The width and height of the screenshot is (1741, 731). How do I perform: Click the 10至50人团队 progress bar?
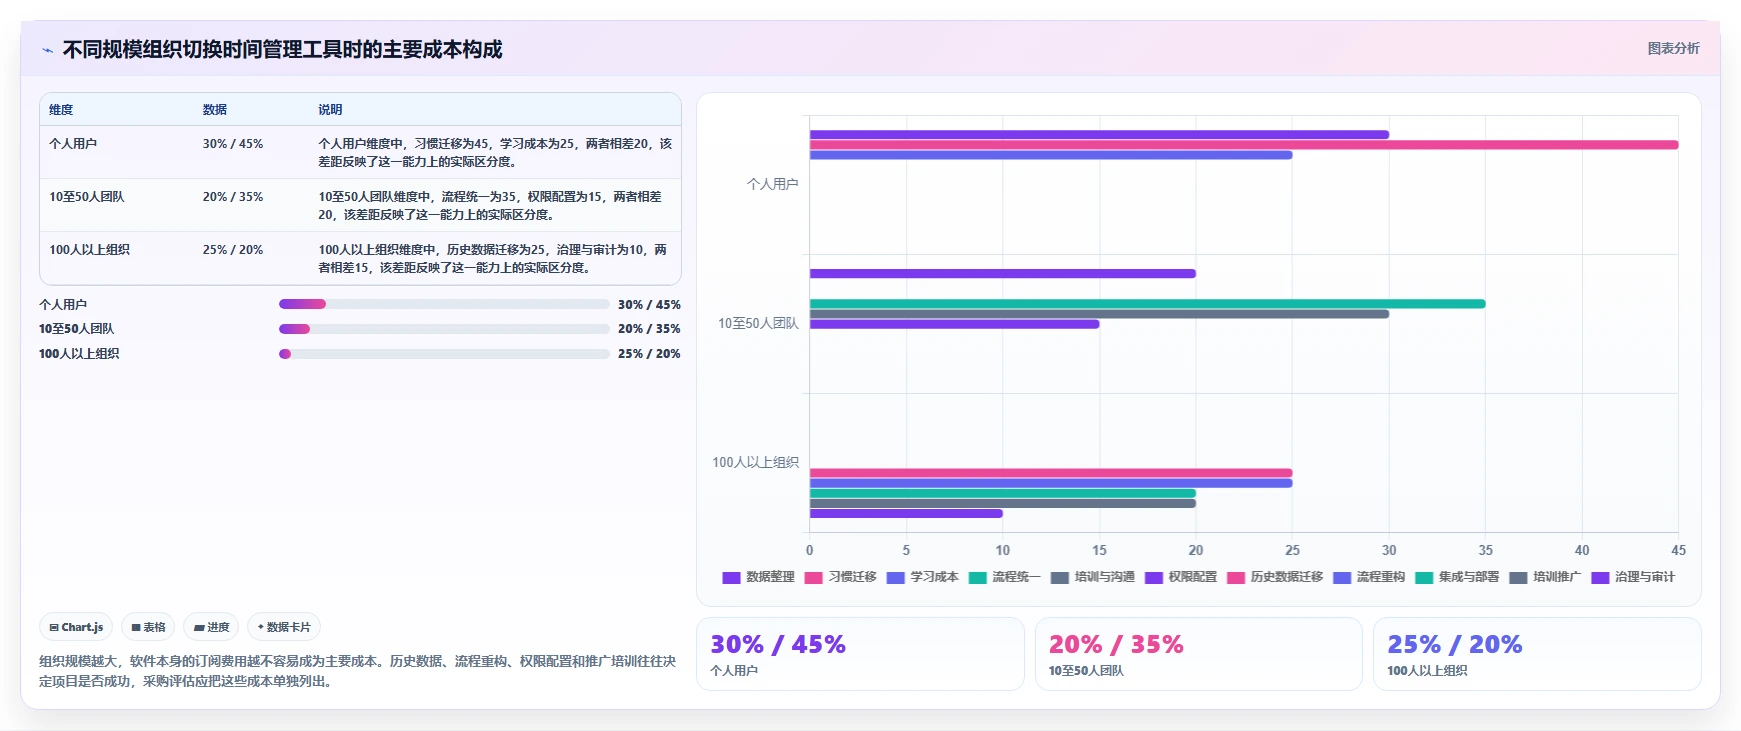point(444,328)
